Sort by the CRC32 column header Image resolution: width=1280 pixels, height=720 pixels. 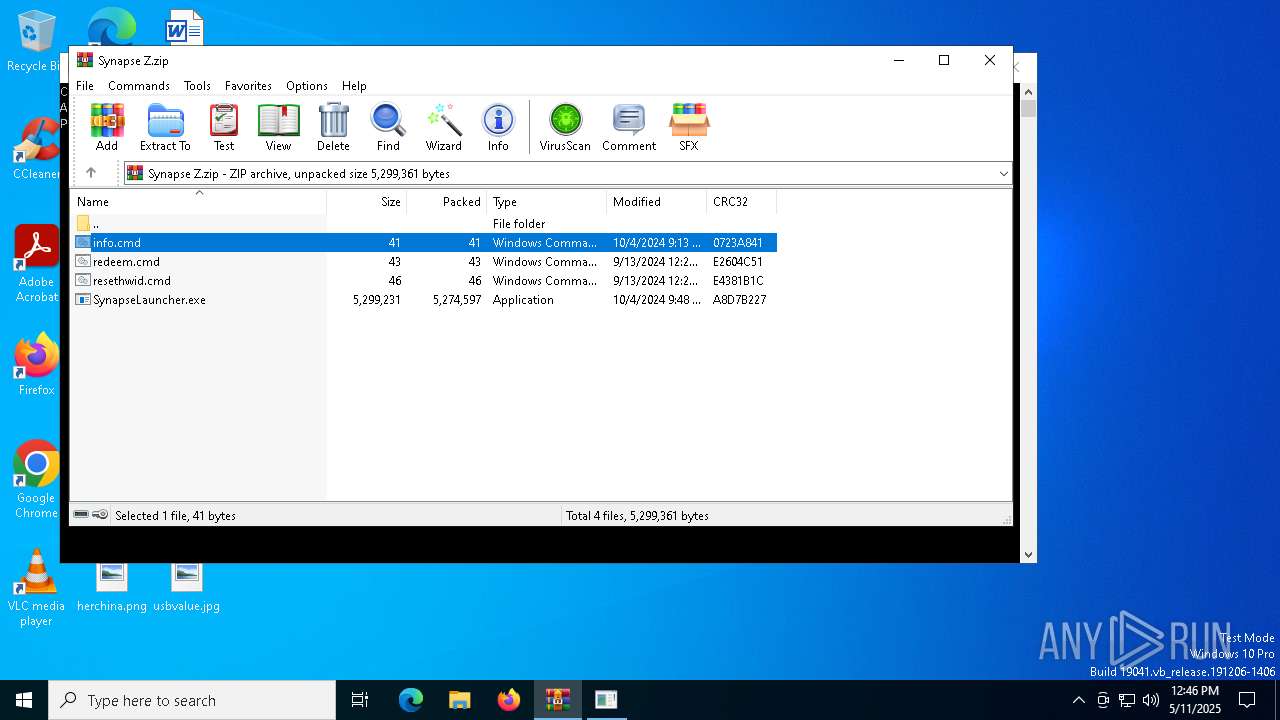pos(742,202)
